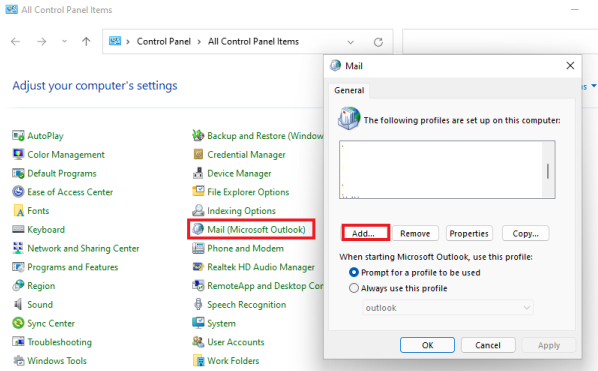Open Backup and Restore icon
This screenshot has height=371, width=598.
[x=198, y=135]
